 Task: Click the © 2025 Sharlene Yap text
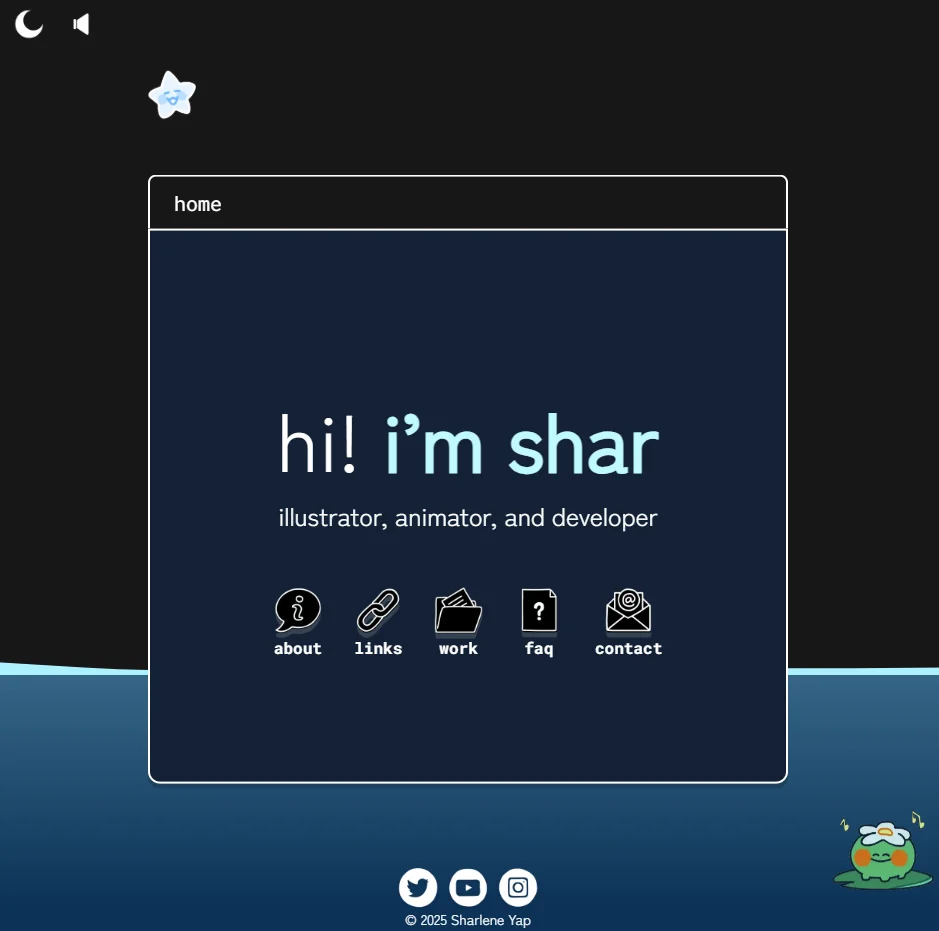[468, 920]
